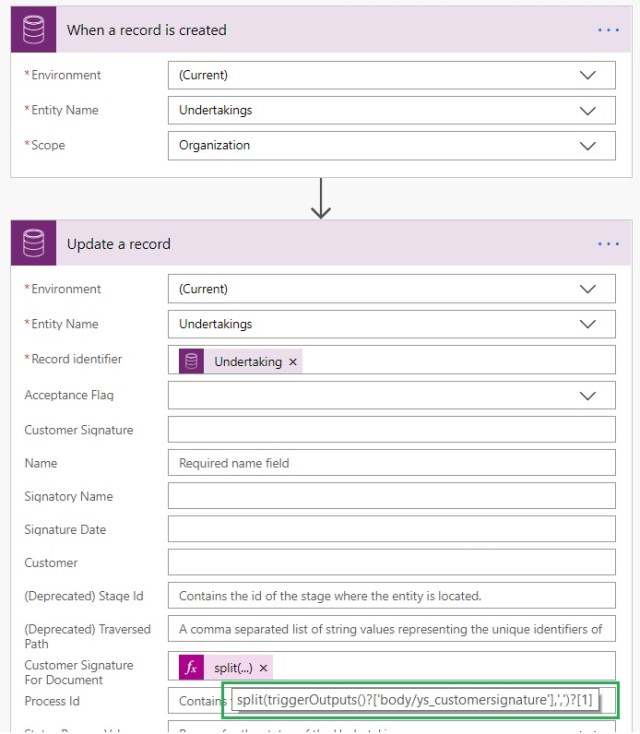
Task: Click the Scope label in trigger card
Action: pyautogui.click(x=48, y=145)
